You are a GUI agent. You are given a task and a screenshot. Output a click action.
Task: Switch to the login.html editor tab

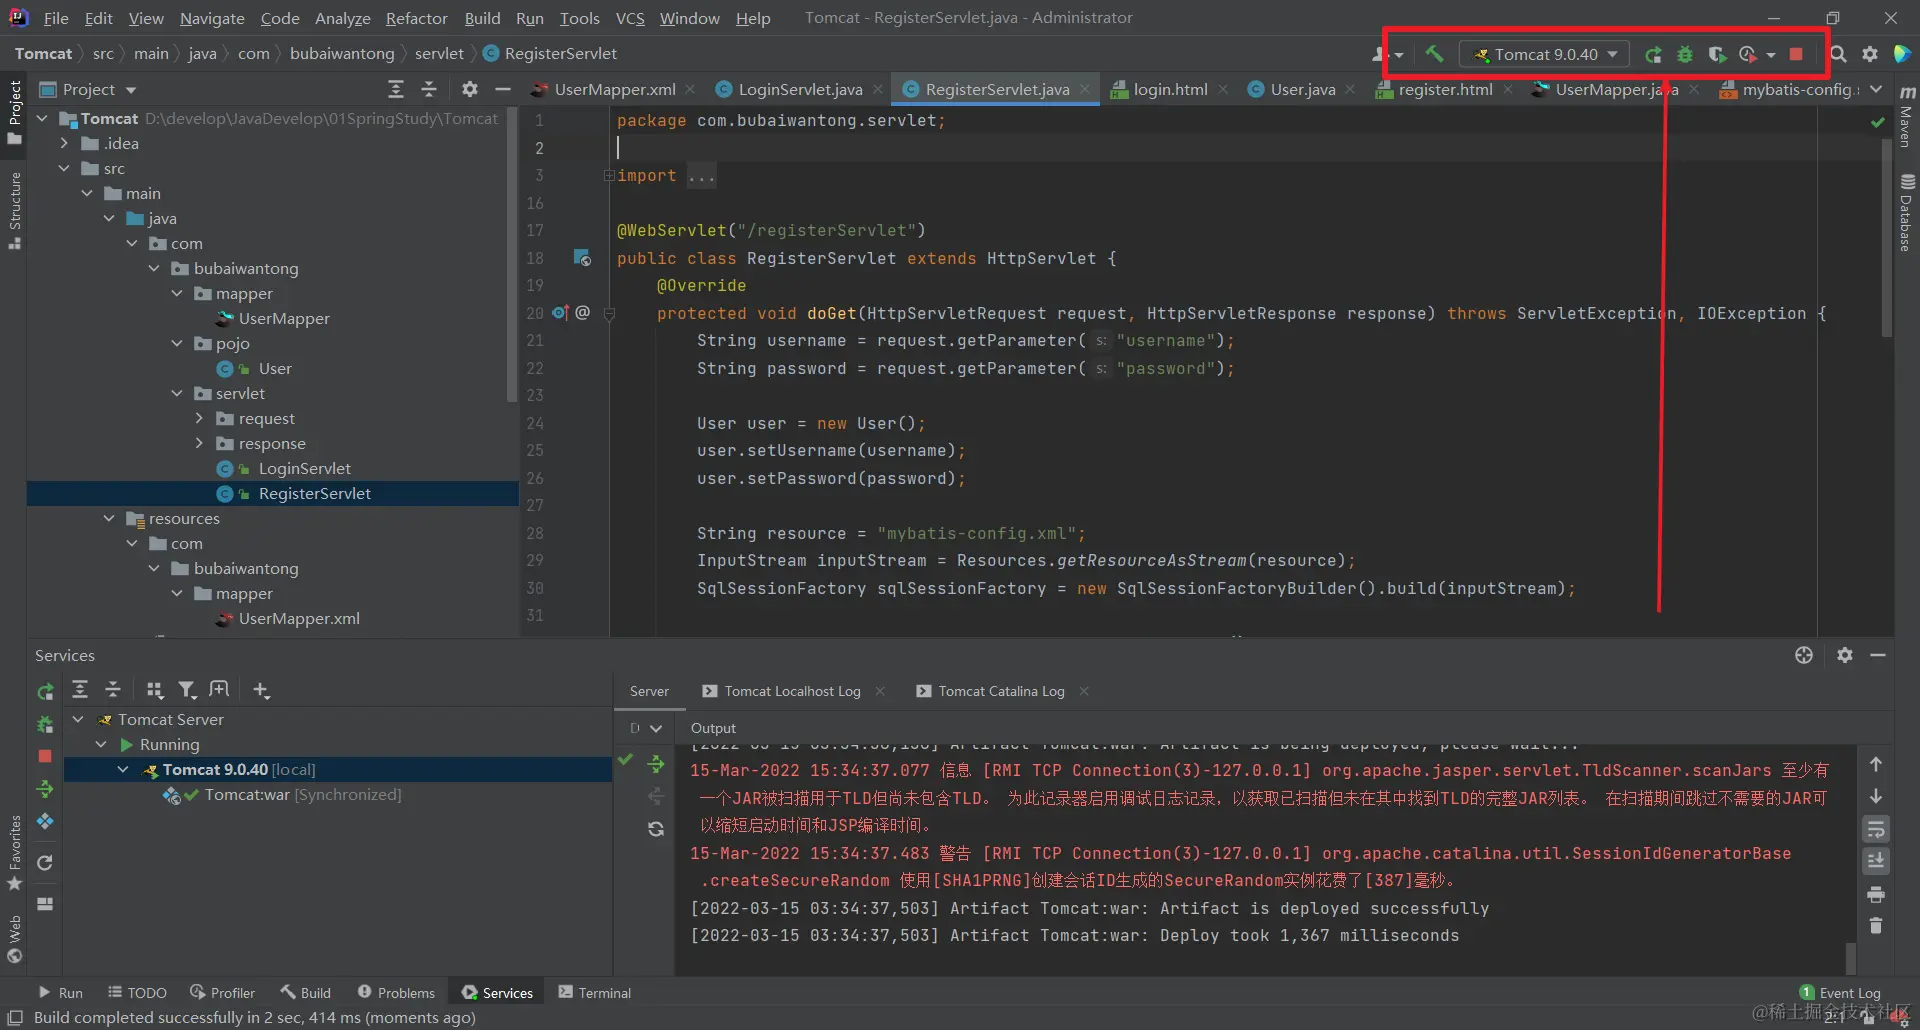coord(1170,89)
